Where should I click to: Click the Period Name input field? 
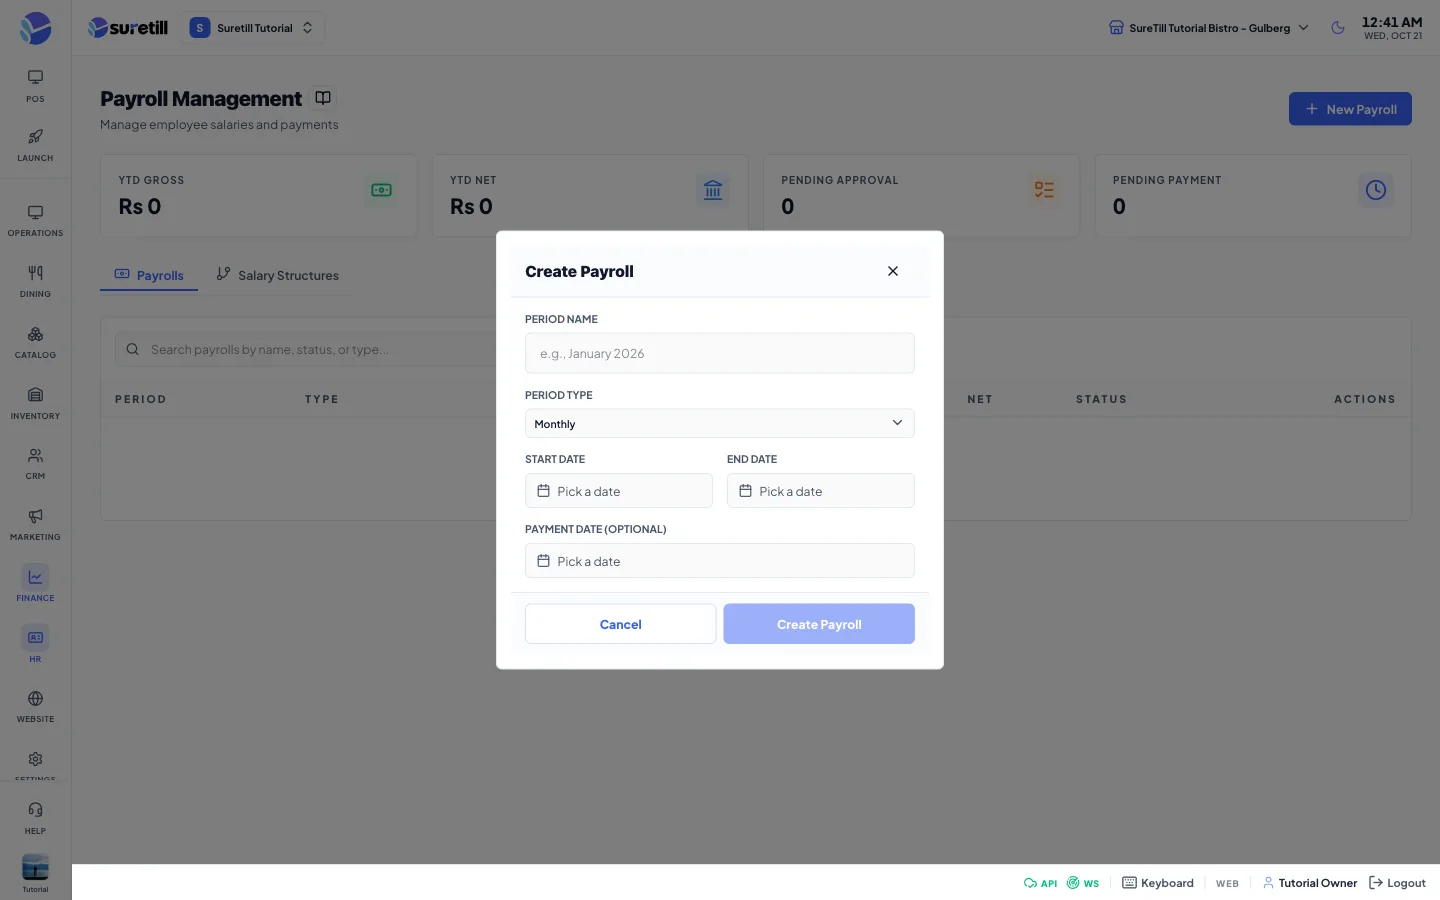tap(720, 353)
